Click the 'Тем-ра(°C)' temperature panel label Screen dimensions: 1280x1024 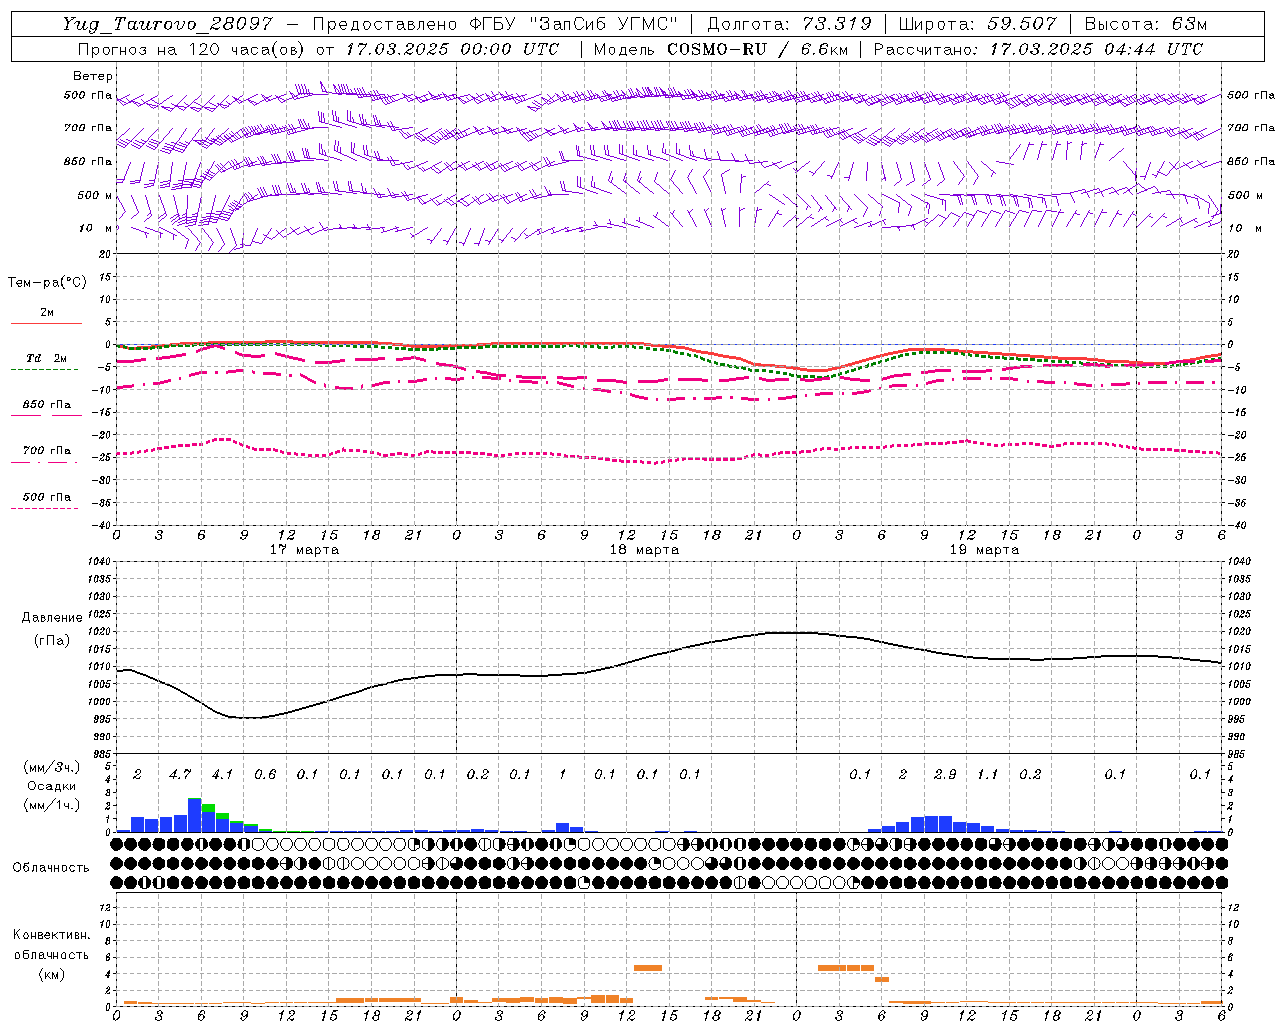(47, 283)
